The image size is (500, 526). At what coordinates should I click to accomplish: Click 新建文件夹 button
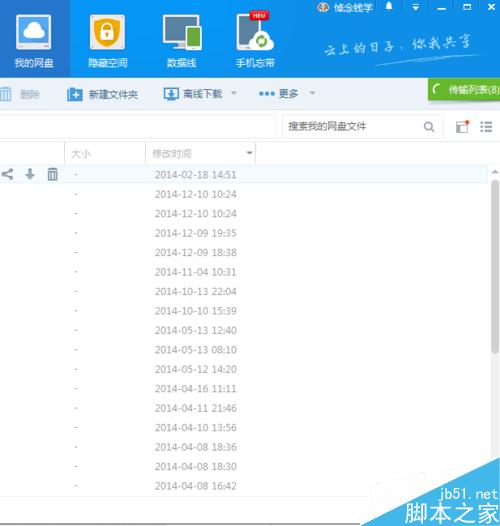pos(102,94)
